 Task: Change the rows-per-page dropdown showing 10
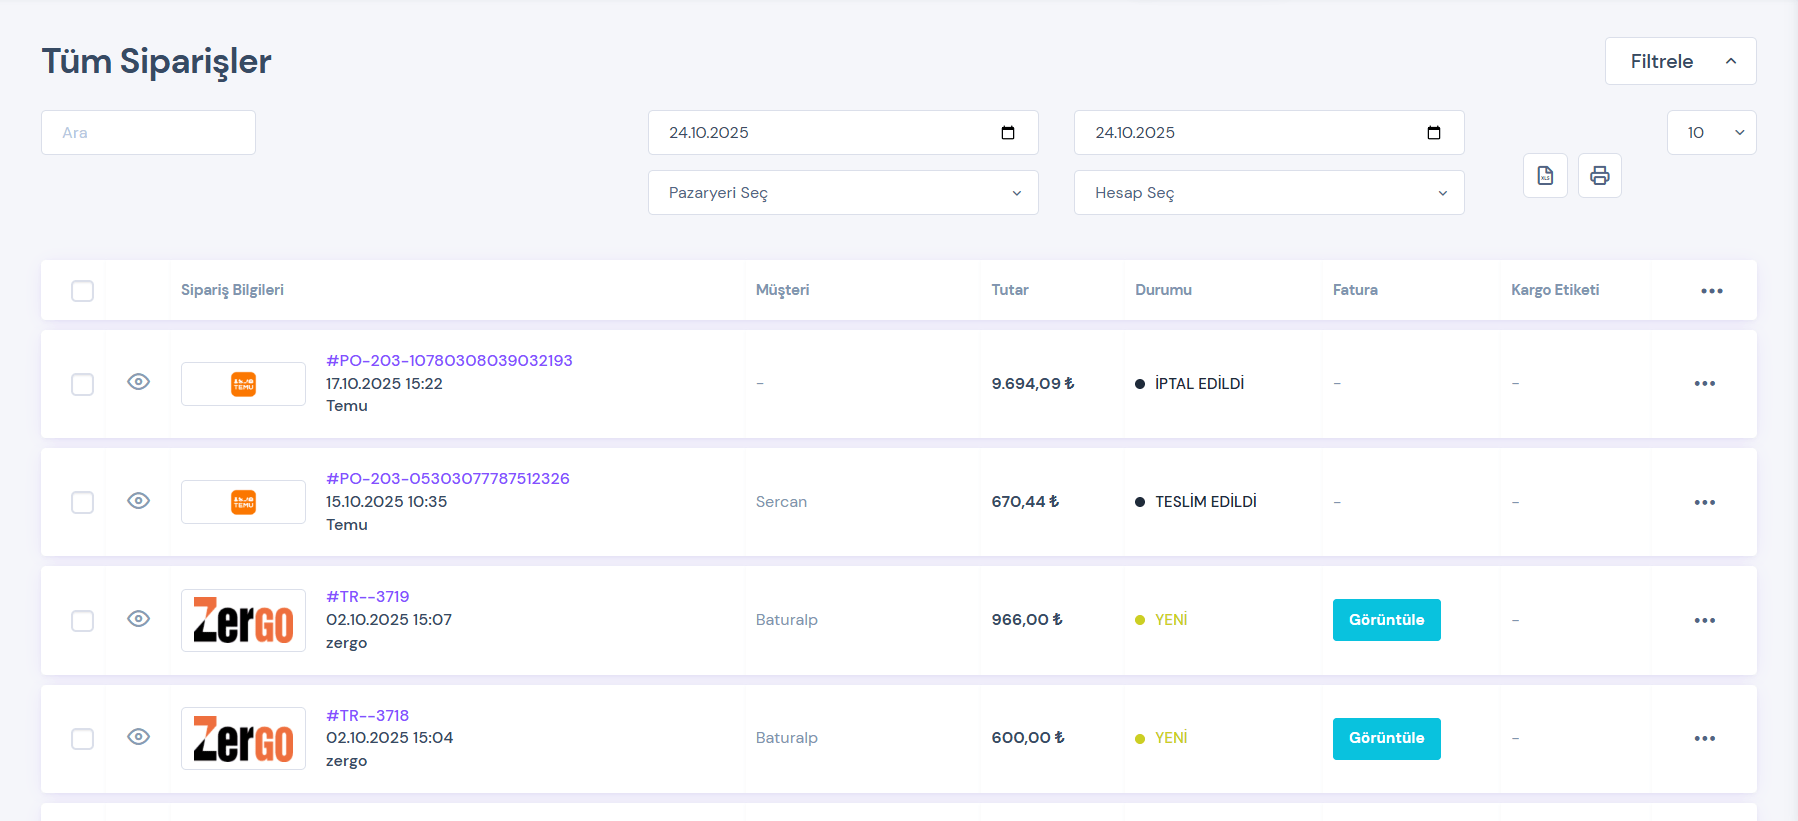[1711, 133]
